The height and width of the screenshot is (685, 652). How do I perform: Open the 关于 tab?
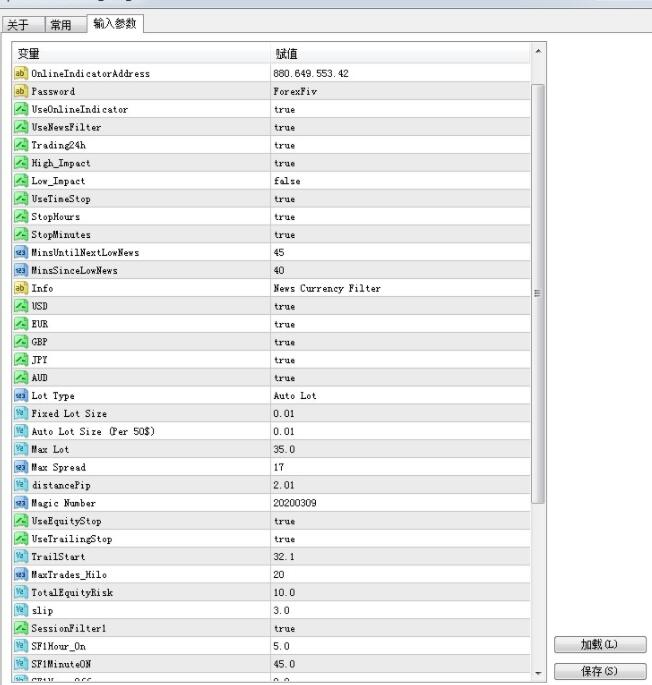tap(23, 24)
